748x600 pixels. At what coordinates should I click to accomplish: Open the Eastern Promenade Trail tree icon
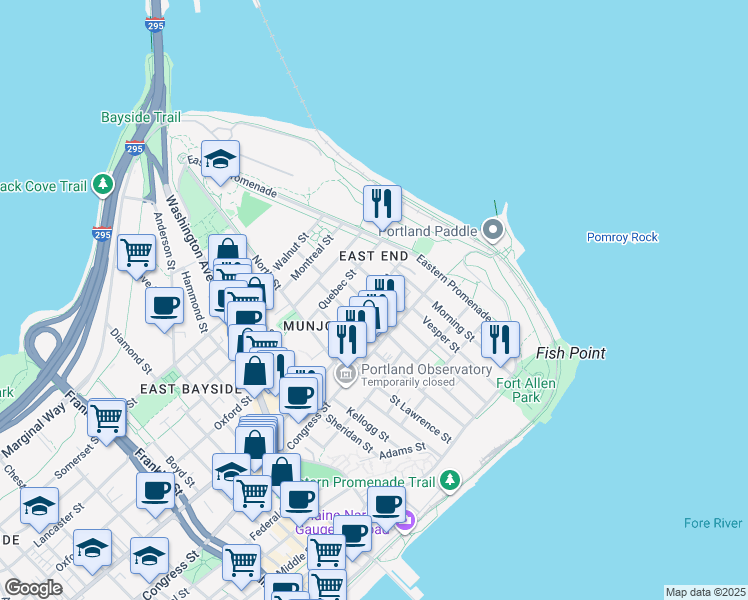[450, 482]
